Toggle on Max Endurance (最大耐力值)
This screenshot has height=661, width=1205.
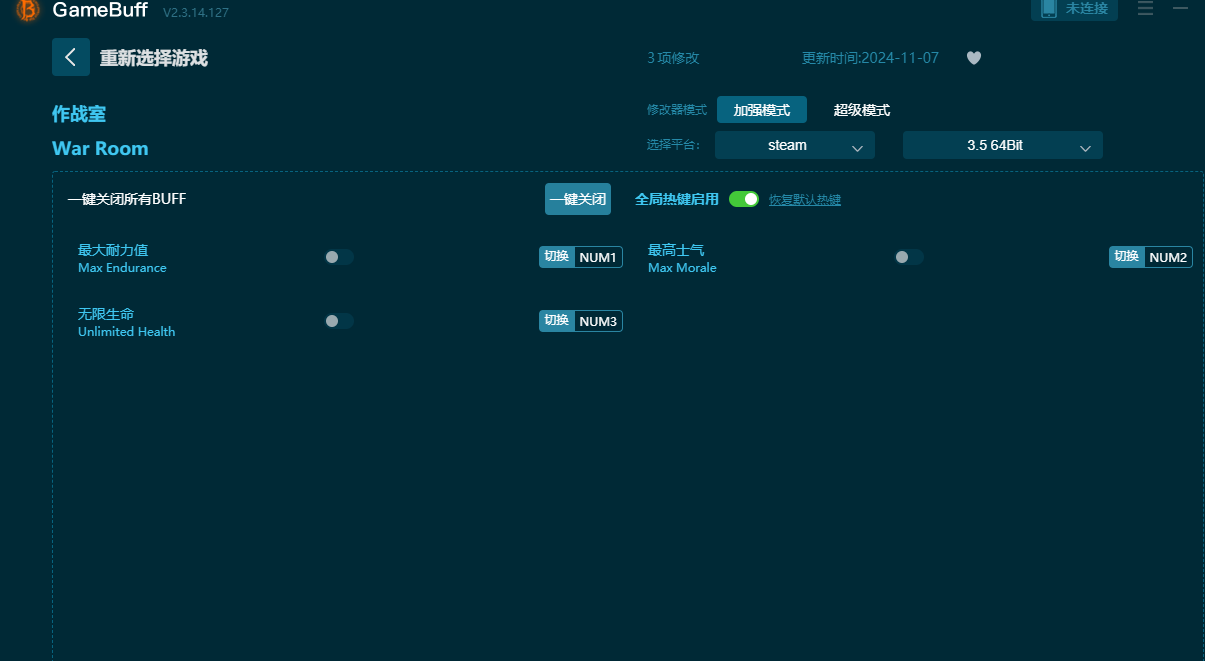pyautogui.click(x=338, y=257)
